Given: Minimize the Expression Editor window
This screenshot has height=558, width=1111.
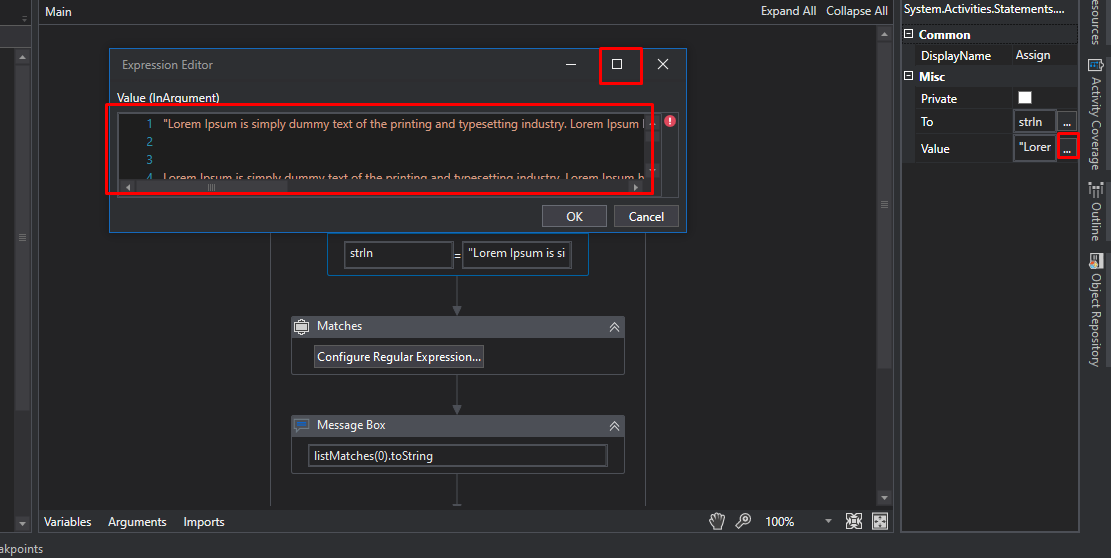Looking at the screenshot, I should click(x=571, y=64).
